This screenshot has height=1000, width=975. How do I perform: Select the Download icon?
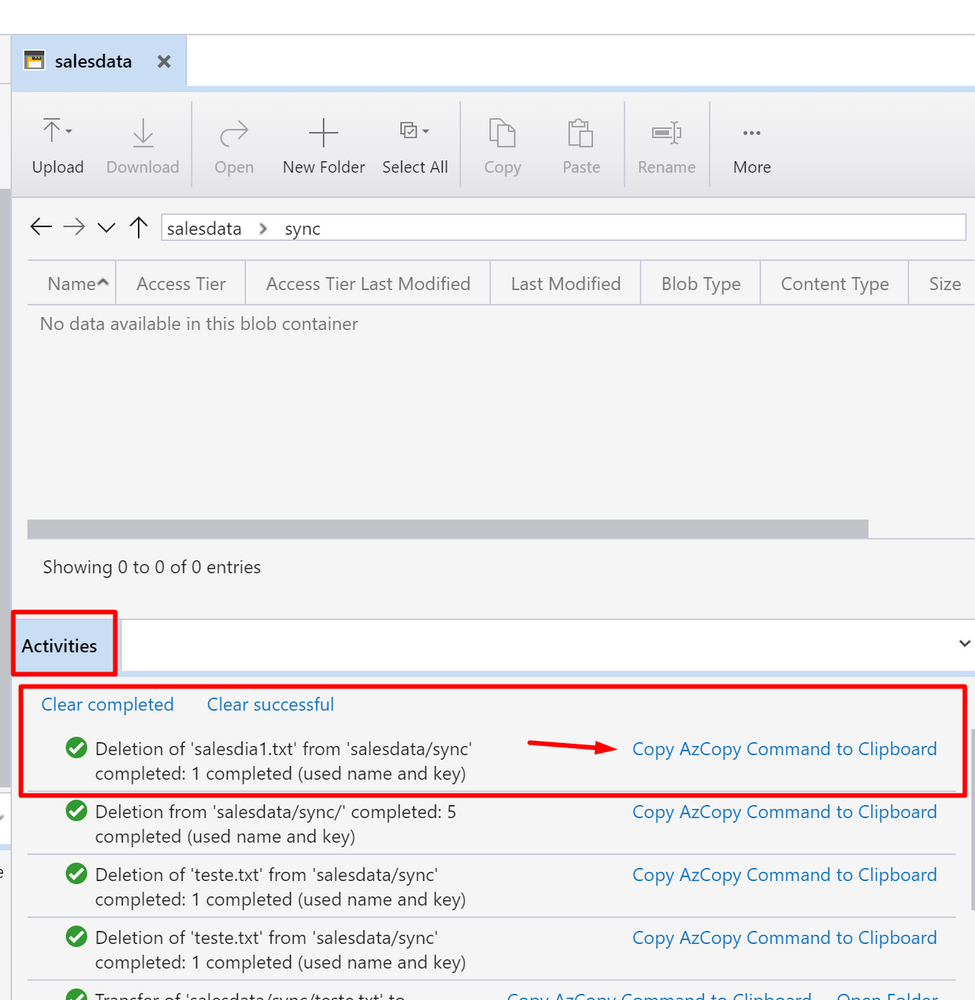(x=142, y=130)
